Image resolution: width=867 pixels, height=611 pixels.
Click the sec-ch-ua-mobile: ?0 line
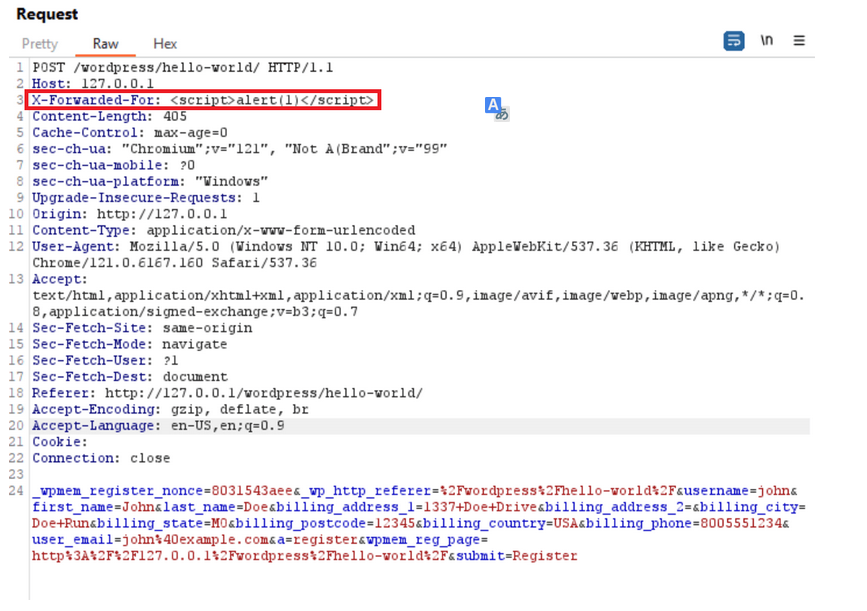pos(113,165)
